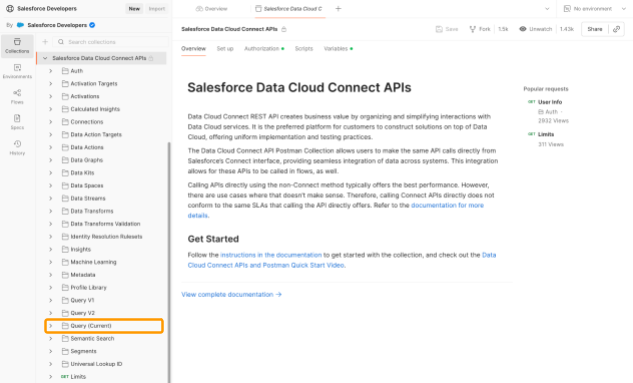Open the Specs sidebar panel
633x383 pixels.
pyautogui.click(x=17, y=122)
